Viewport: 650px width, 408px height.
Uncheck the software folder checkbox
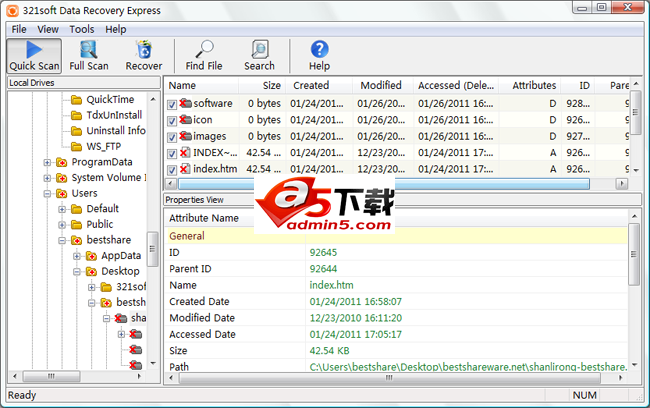point(172,104)
